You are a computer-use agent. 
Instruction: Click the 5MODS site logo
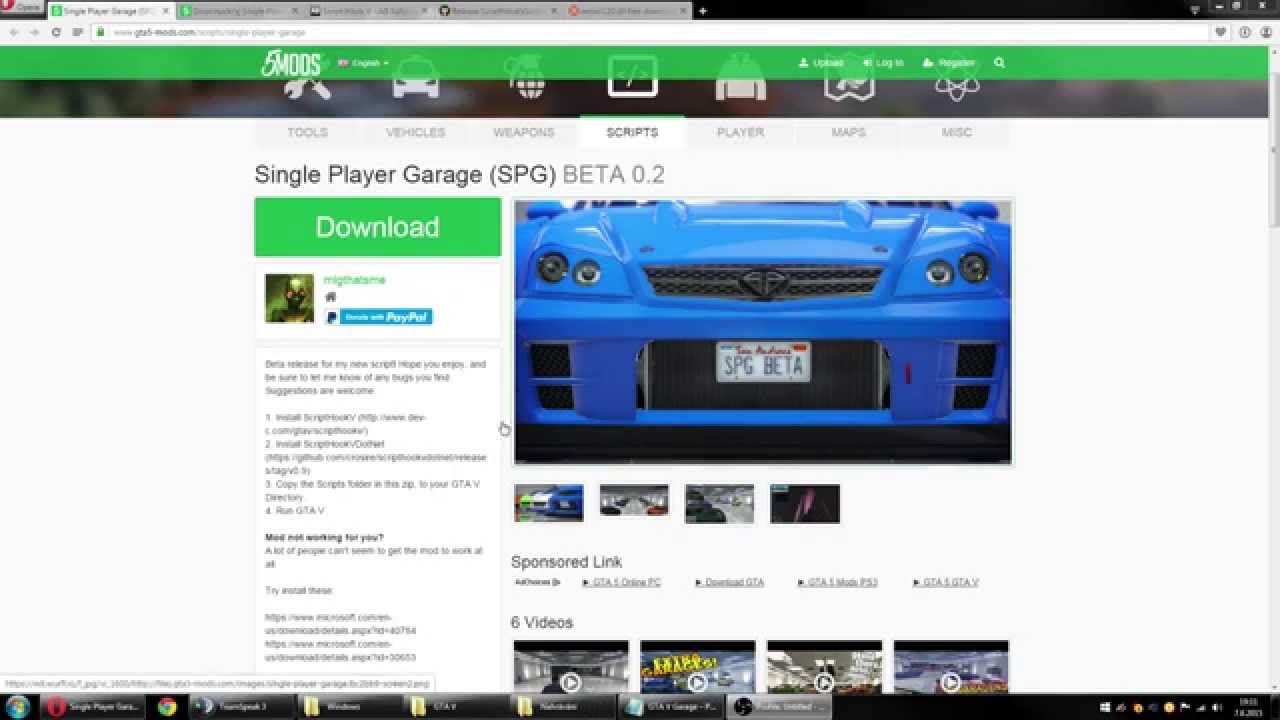(291, 63)
